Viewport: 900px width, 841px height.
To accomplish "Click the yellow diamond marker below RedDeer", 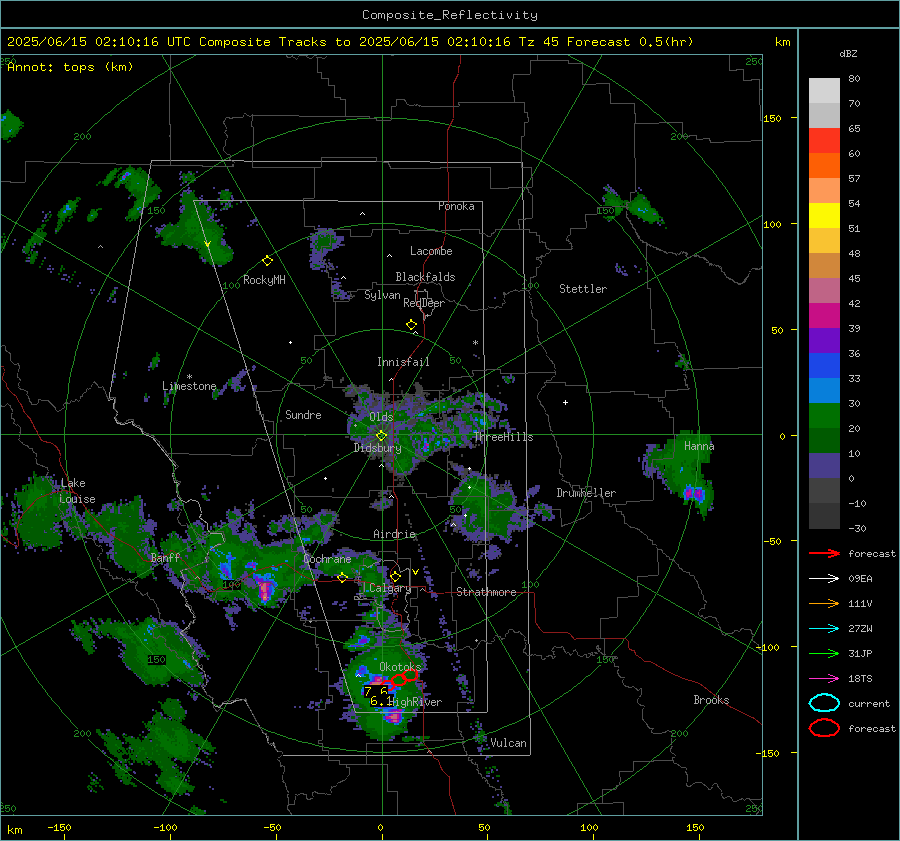I will pyautogui.click(x=411, y=325).
